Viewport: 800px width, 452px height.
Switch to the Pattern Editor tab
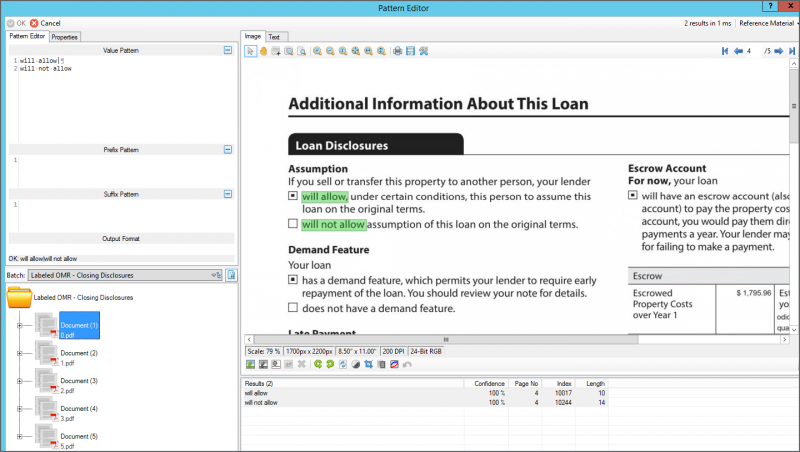pos(27,36)
